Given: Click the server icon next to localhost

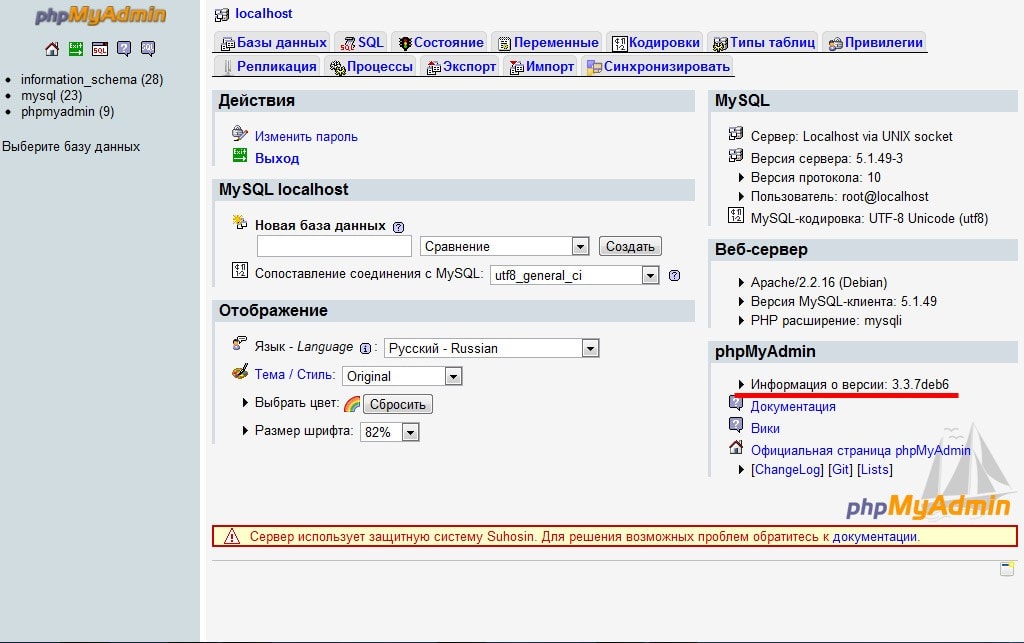Looking at the screenshot, I should 222,14.
